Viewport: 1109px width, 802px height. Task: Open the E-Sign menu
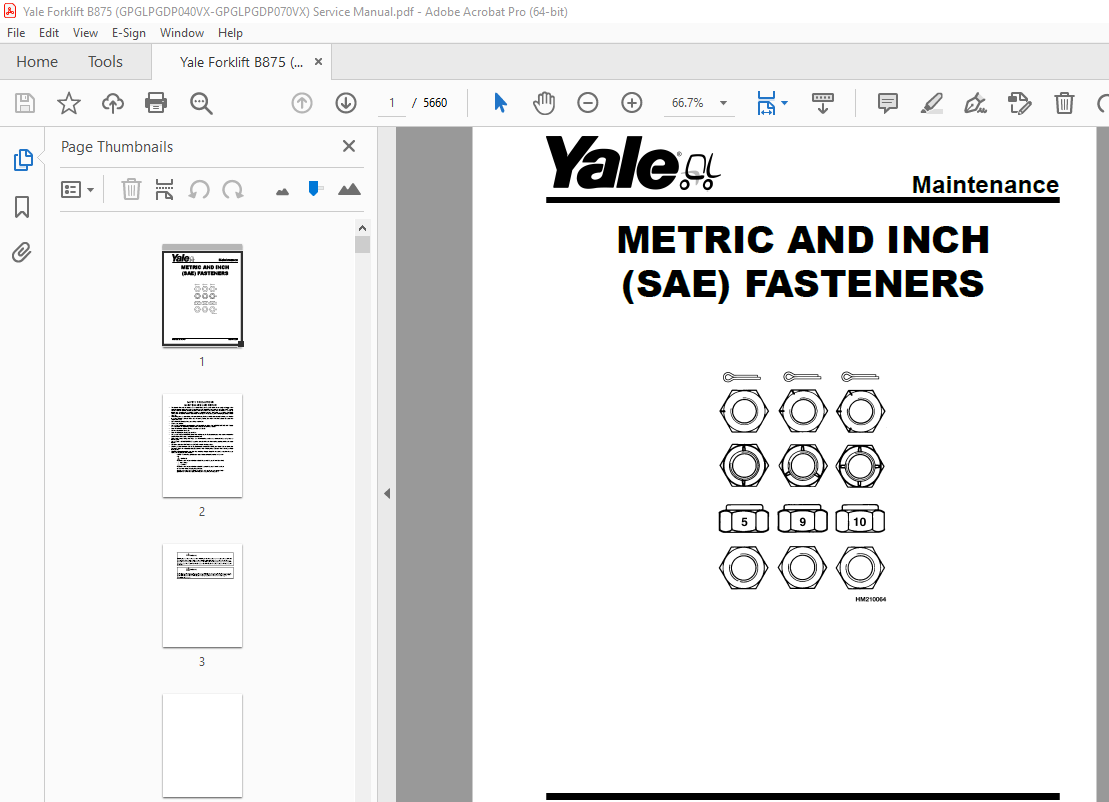coord(129,33)
